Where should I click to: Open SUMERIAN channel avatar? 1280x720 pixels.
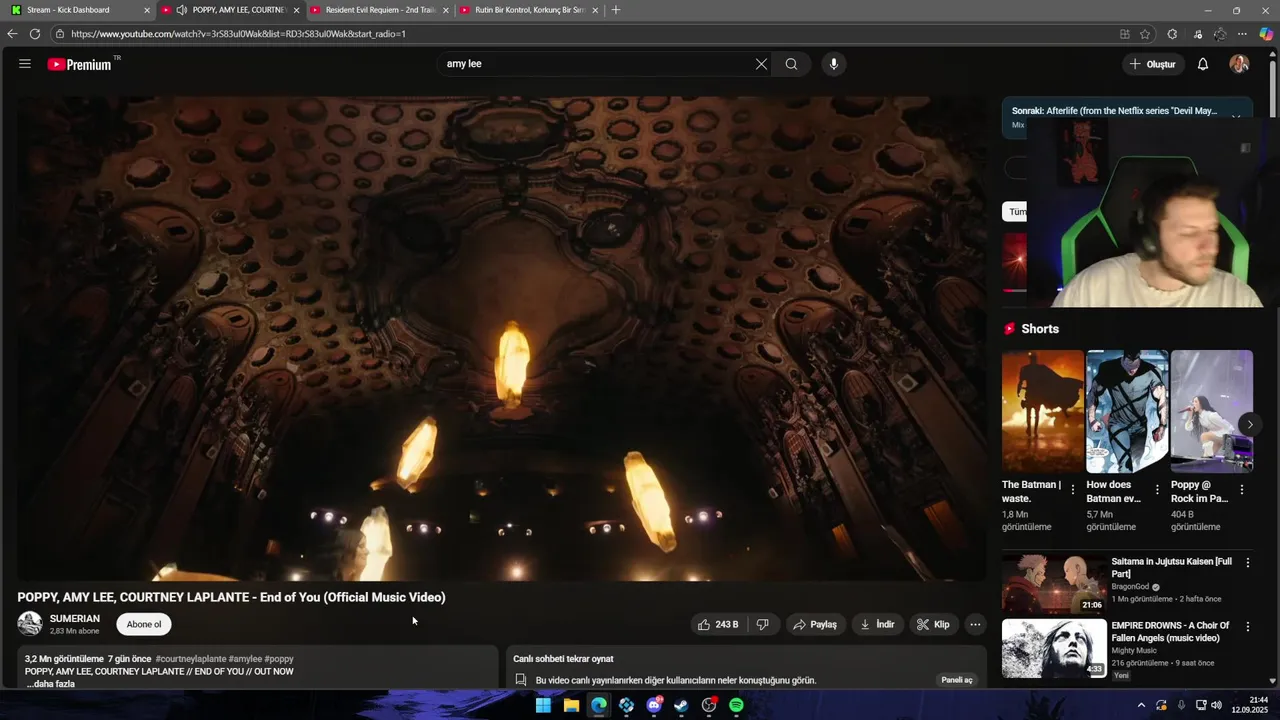[30, 624]
